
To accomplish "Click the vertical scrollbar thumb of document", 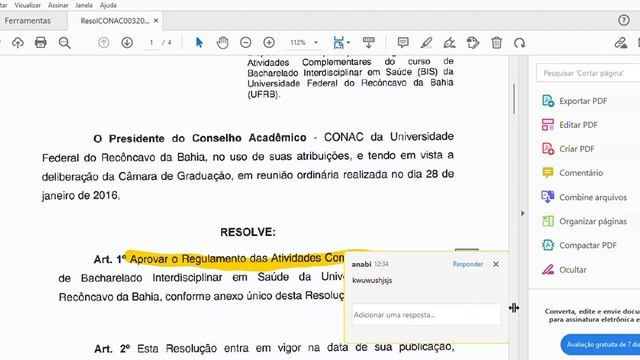I will pos(514,98).
